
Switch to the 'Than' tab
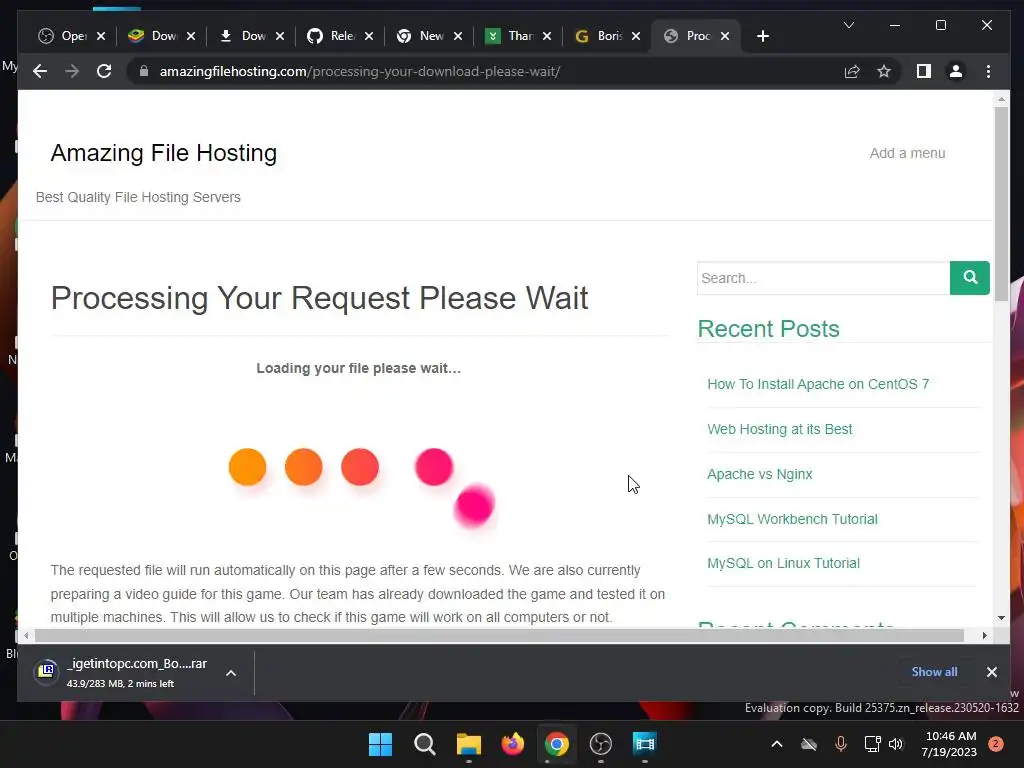point(510,36)
